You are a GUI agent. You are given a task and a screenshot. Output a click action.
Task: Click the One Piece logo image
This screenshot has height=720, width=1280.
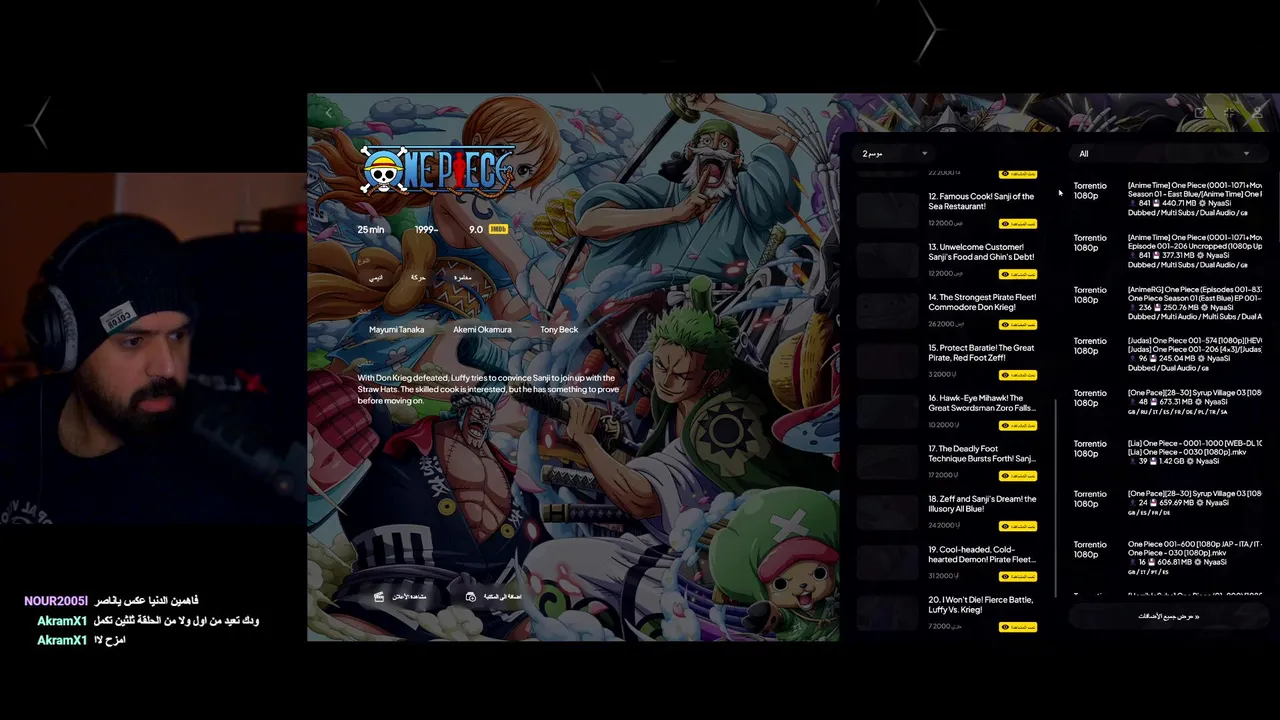[x=437, y=169]
